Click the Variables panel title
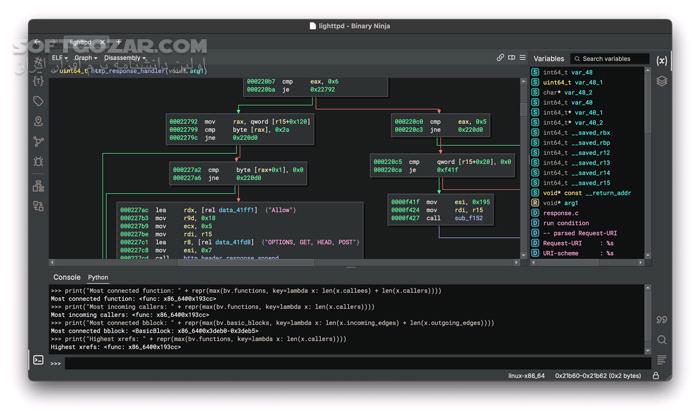Screen dimensions: 700x418 (549, 59)
